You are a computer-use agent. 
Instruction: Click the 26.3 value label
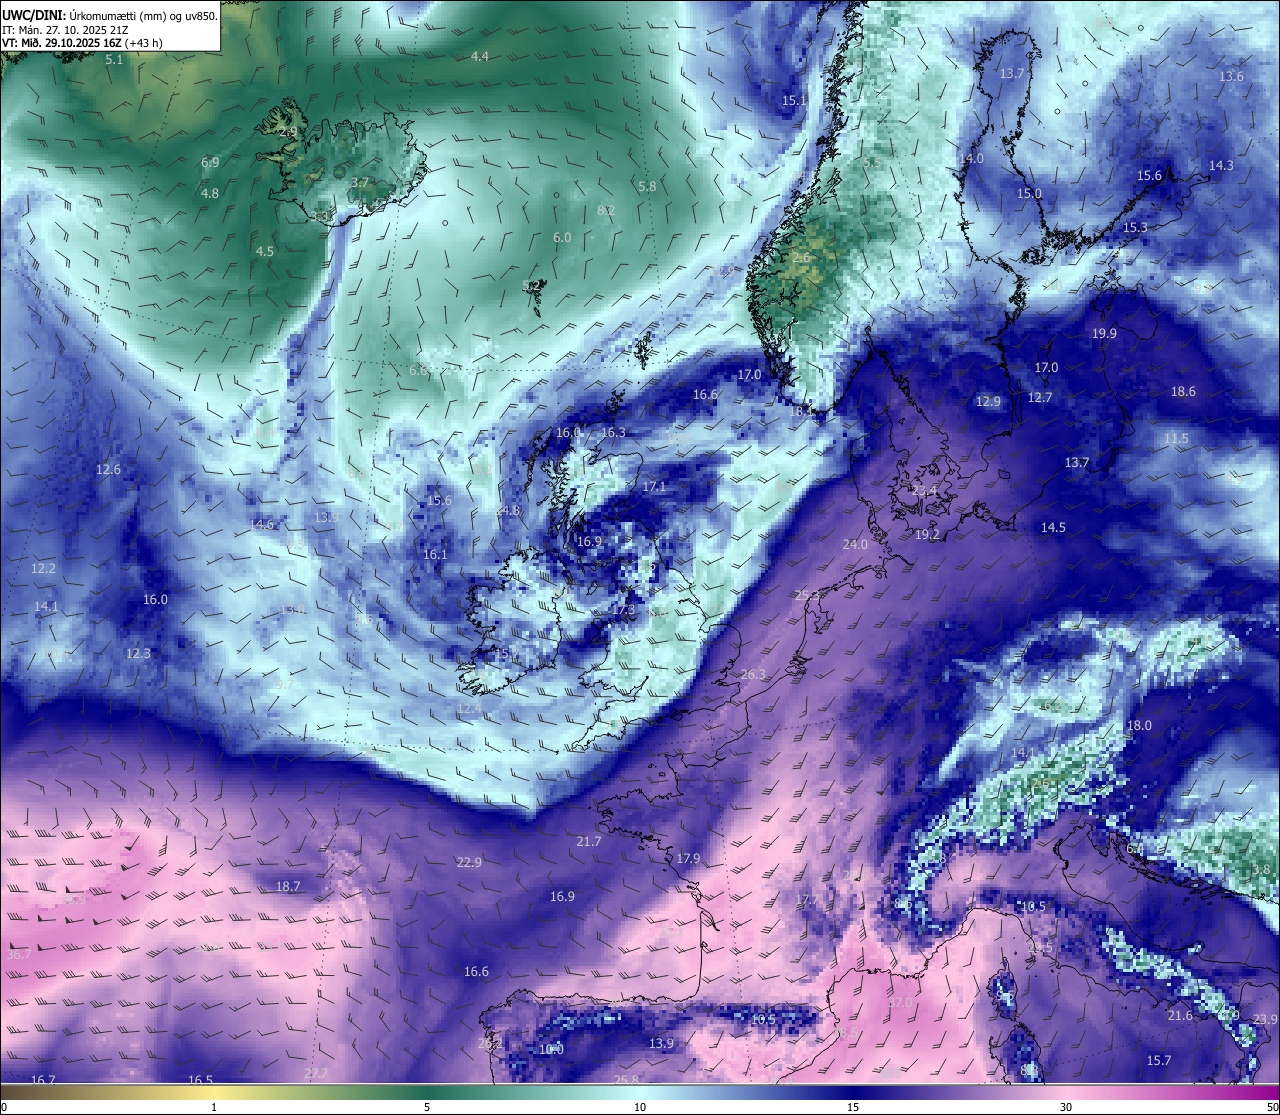tap(753, 675)
